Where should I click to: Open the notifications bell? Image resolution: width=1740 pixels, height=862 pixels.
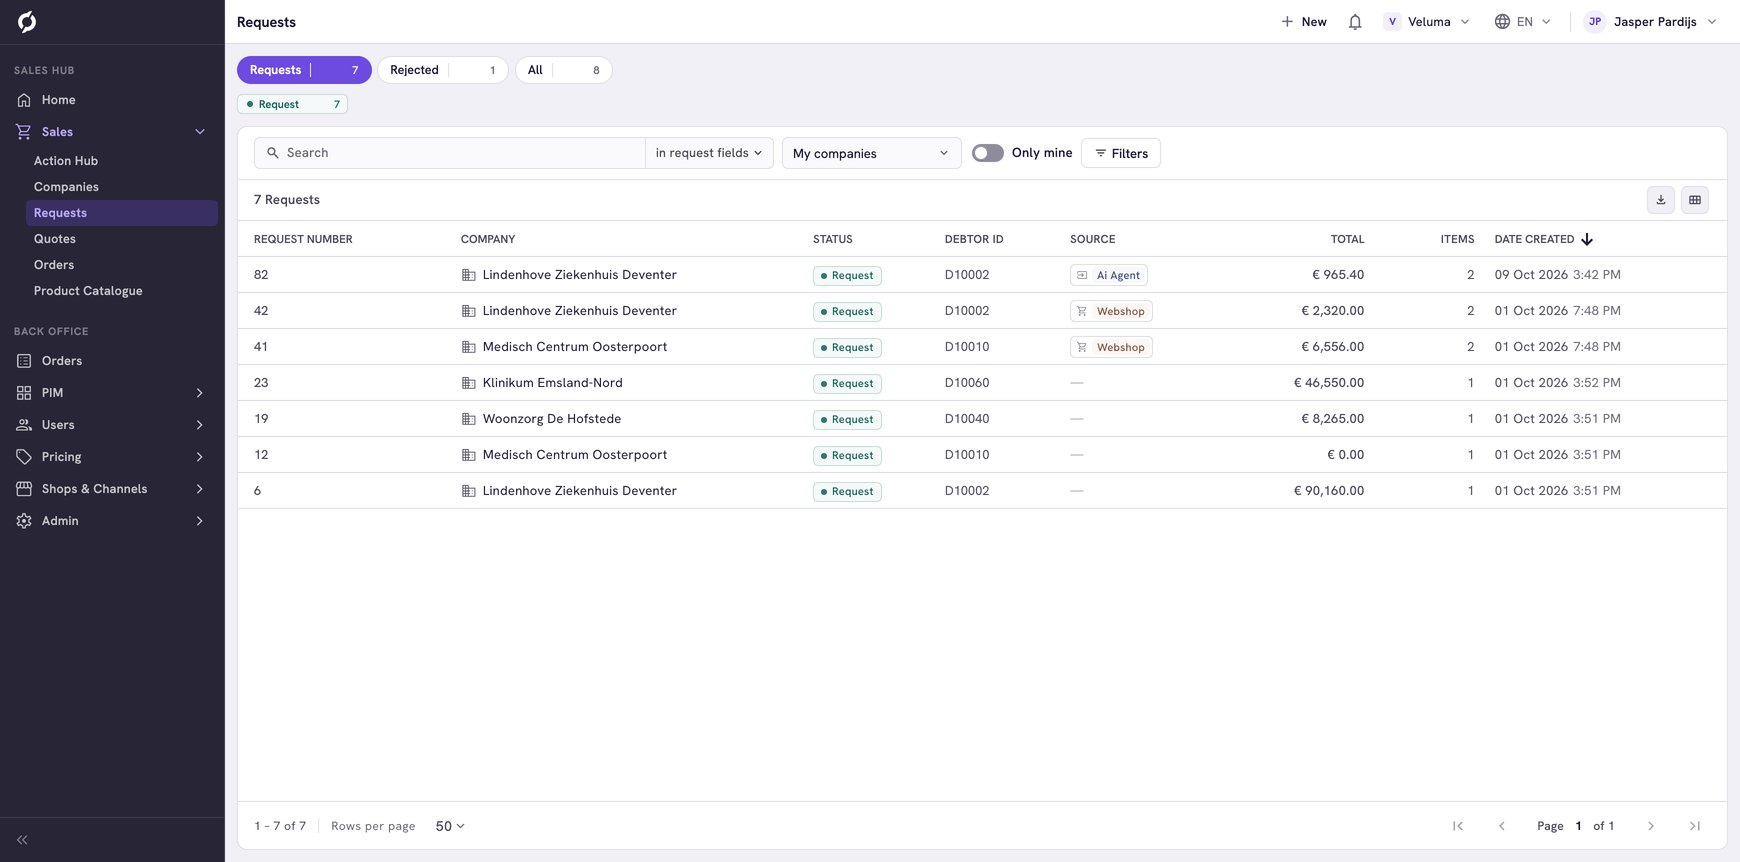pyautogui.click(x=1355, y=22)
